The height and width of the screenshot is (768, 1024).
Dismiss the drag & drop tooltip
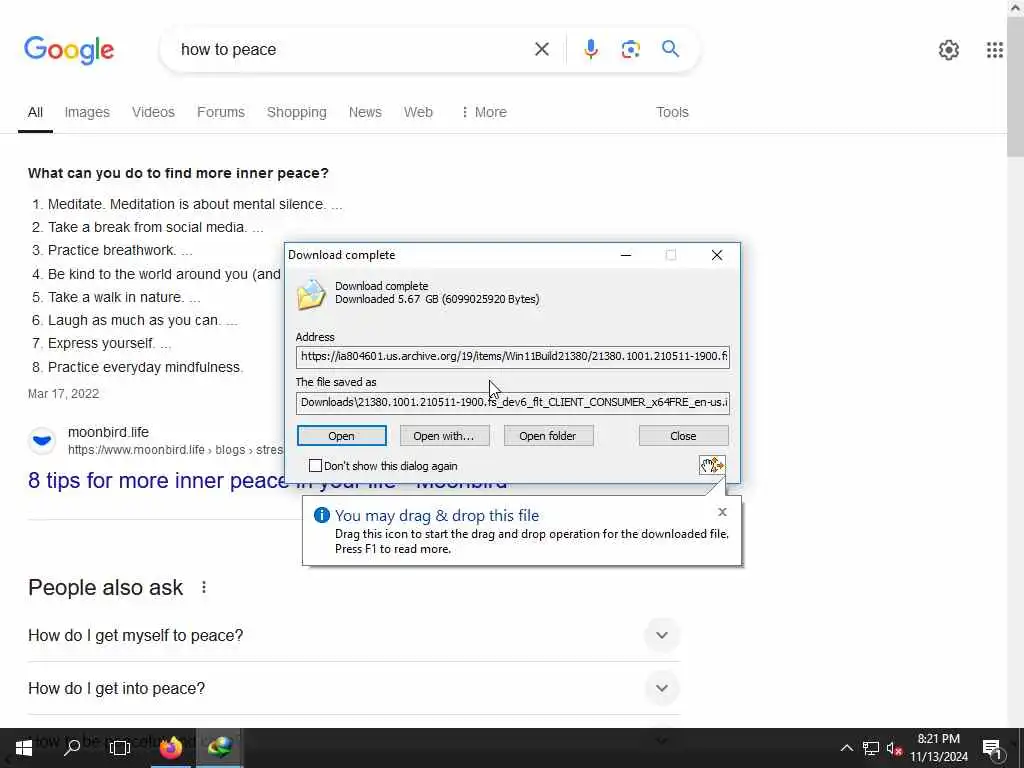coord(722,512)
